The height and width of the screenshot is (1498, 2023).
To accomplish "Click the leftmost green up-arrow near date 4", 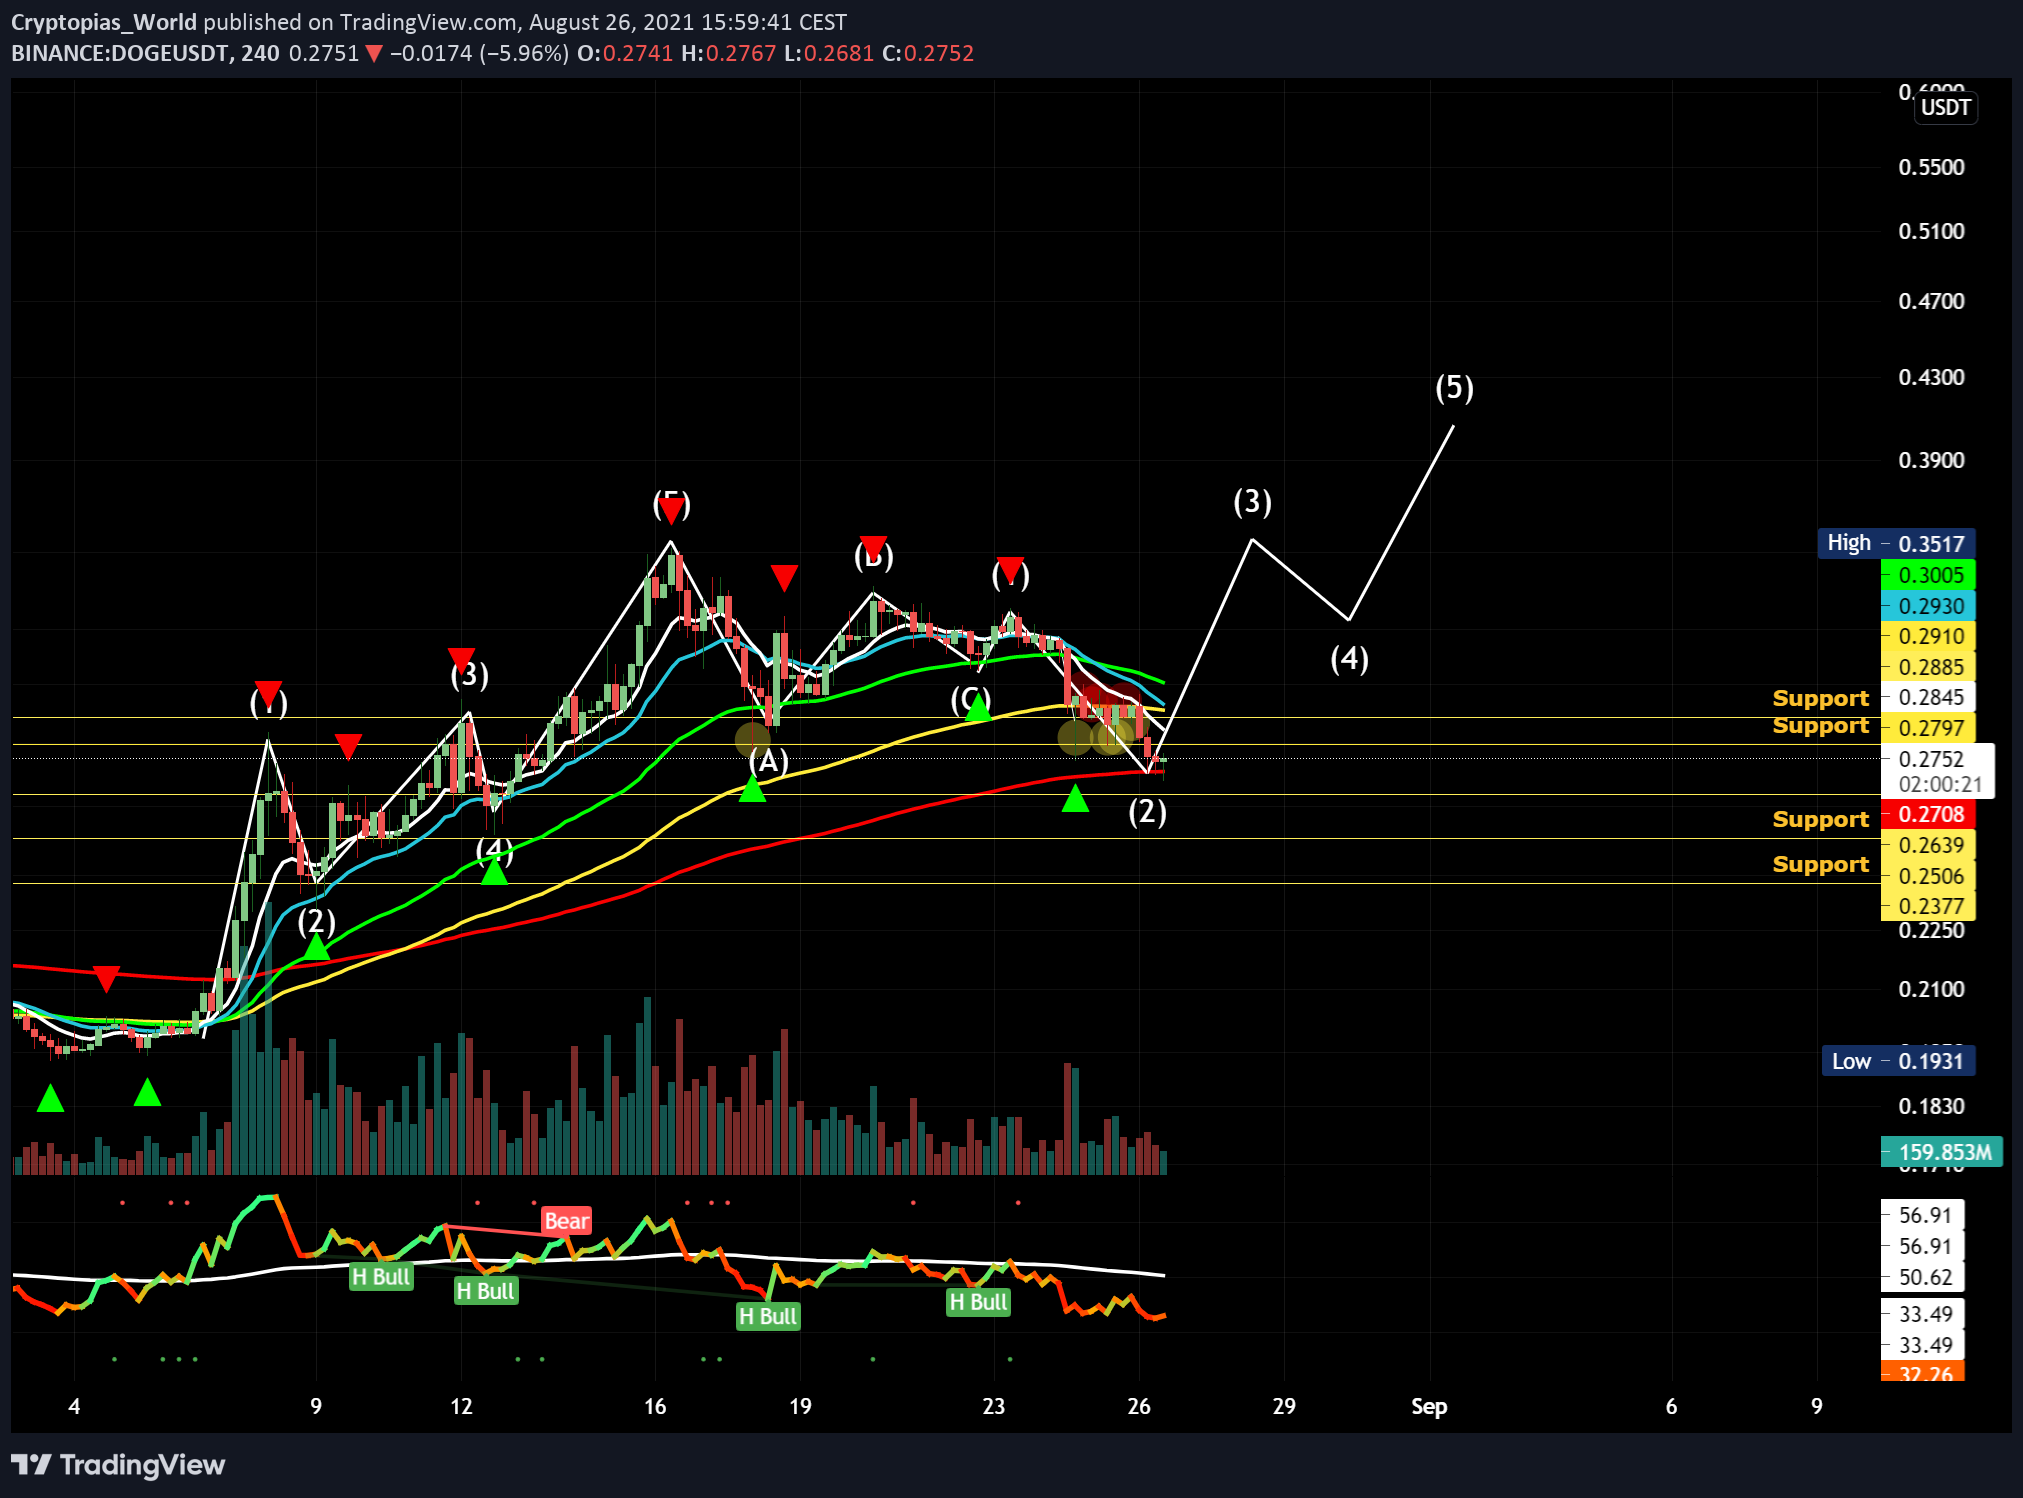I will coord(50,1099).
